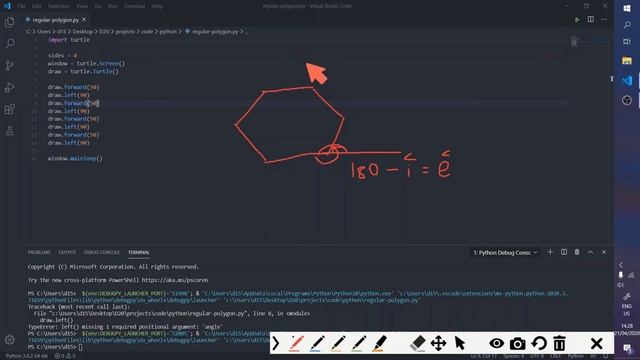Create a new terminal with plus icon
The height and width of the screenshot is (360, 640).
(550, 252)
